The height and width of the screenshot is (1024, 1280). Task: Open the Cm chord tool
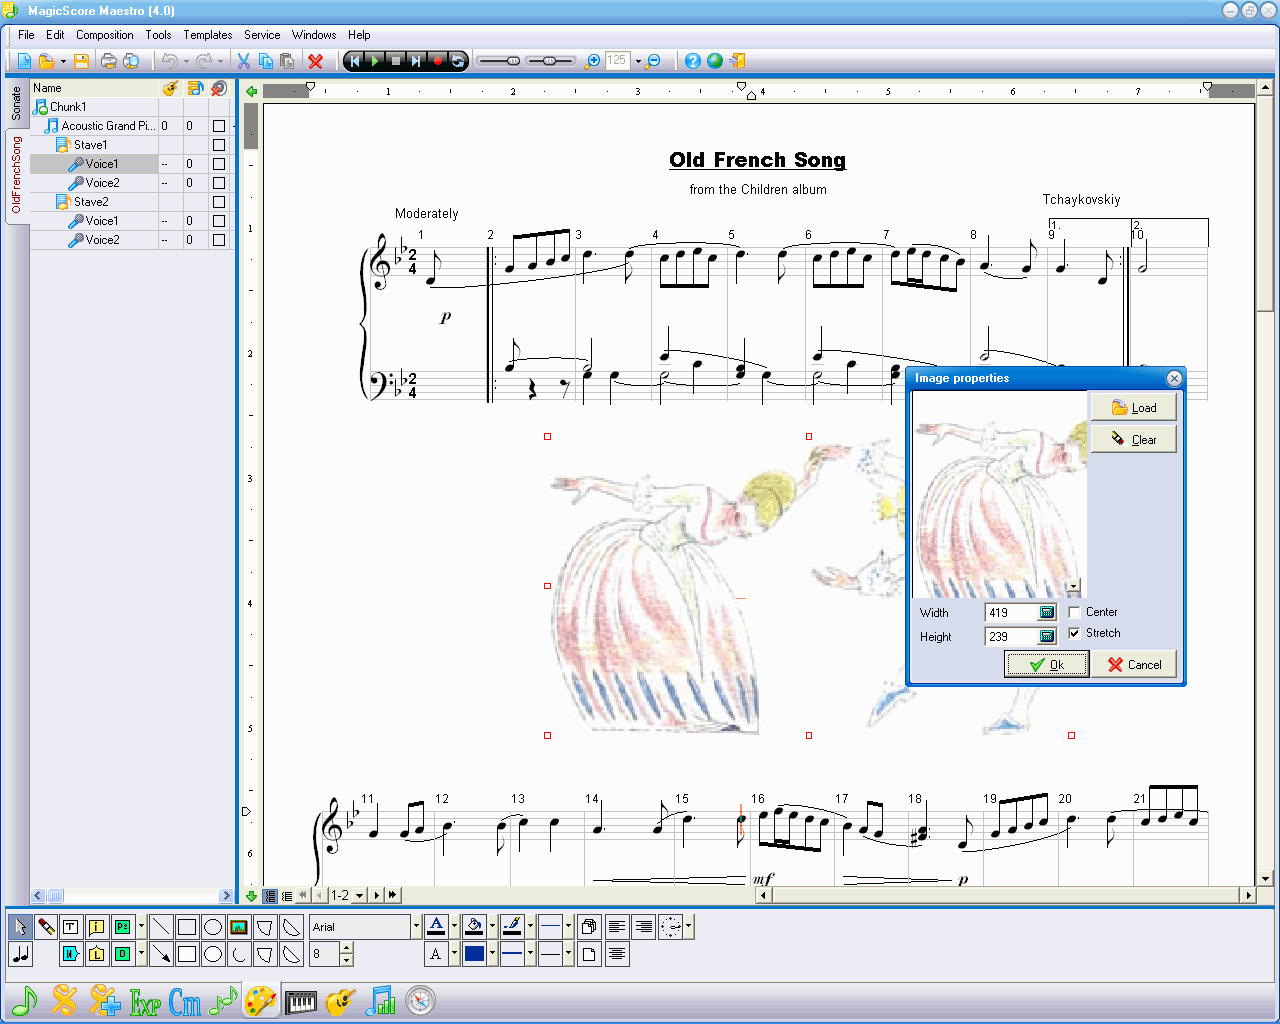tap(184, 1002)
